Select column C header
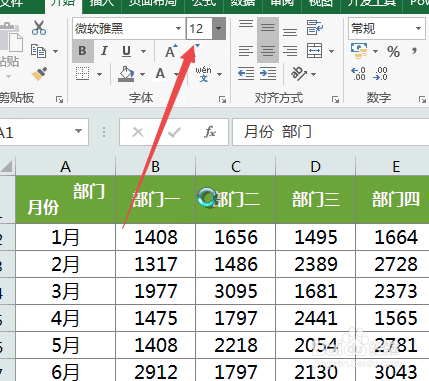This screenshot has width=429, height=381. pos(236,166)
